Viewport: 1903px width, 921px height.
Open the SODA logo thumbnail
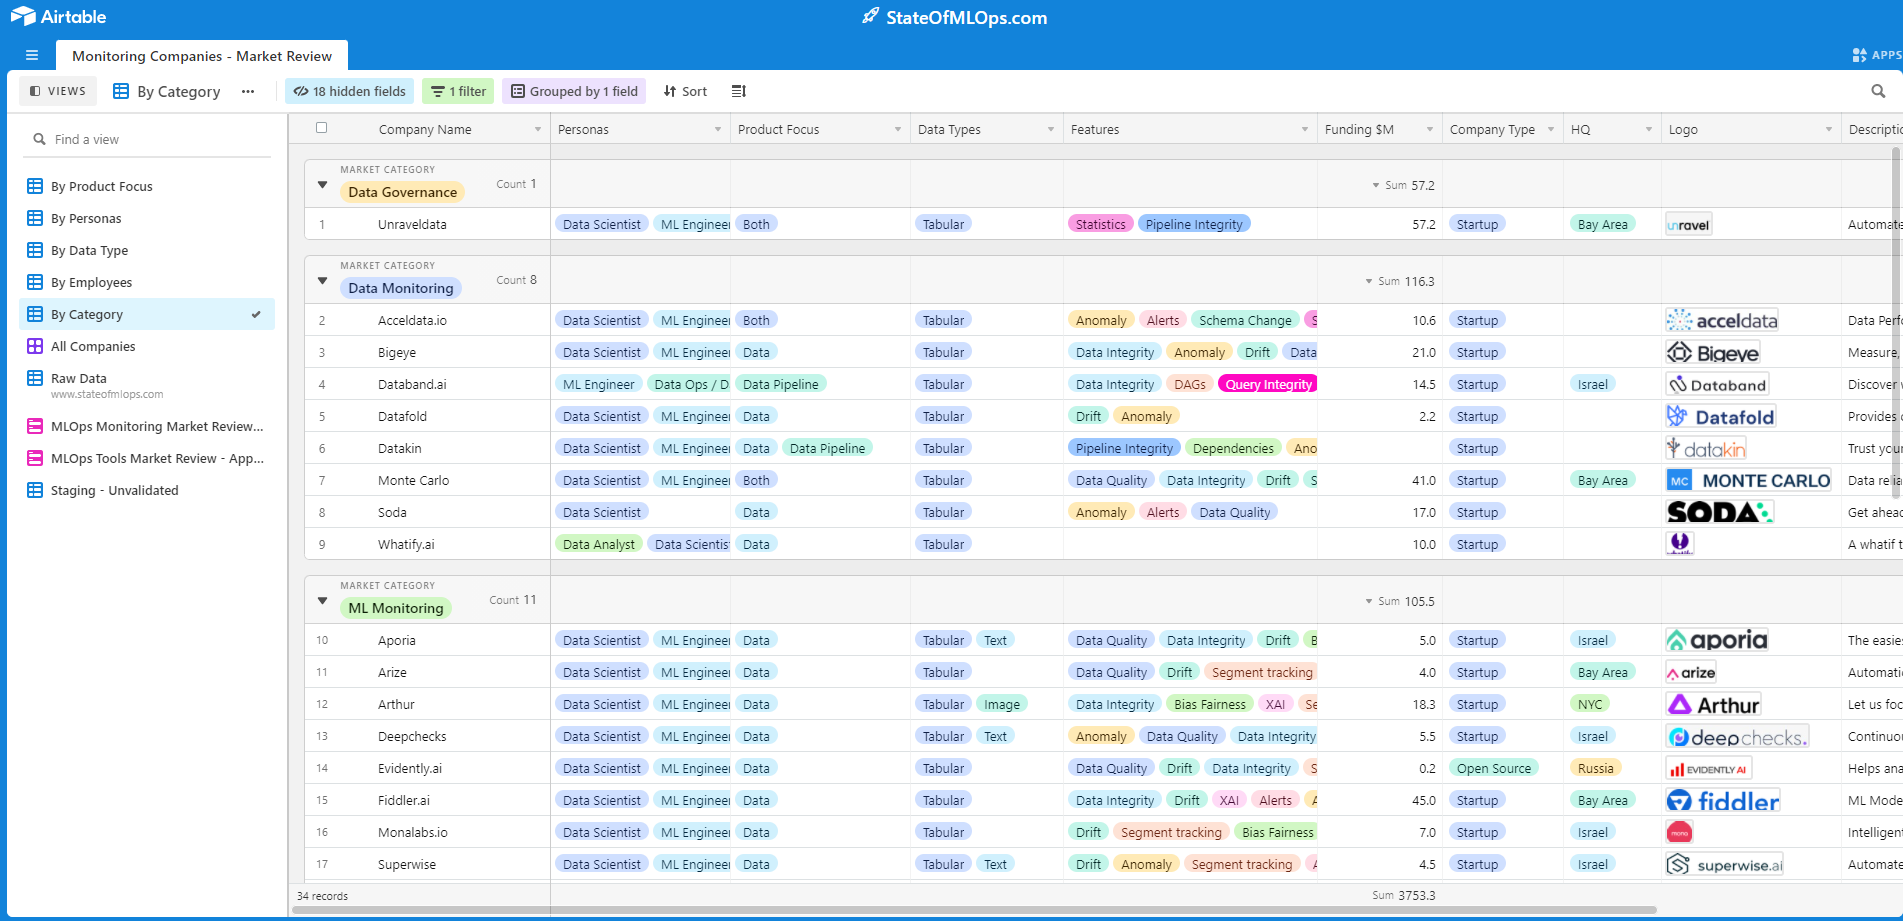[1720, 512]
